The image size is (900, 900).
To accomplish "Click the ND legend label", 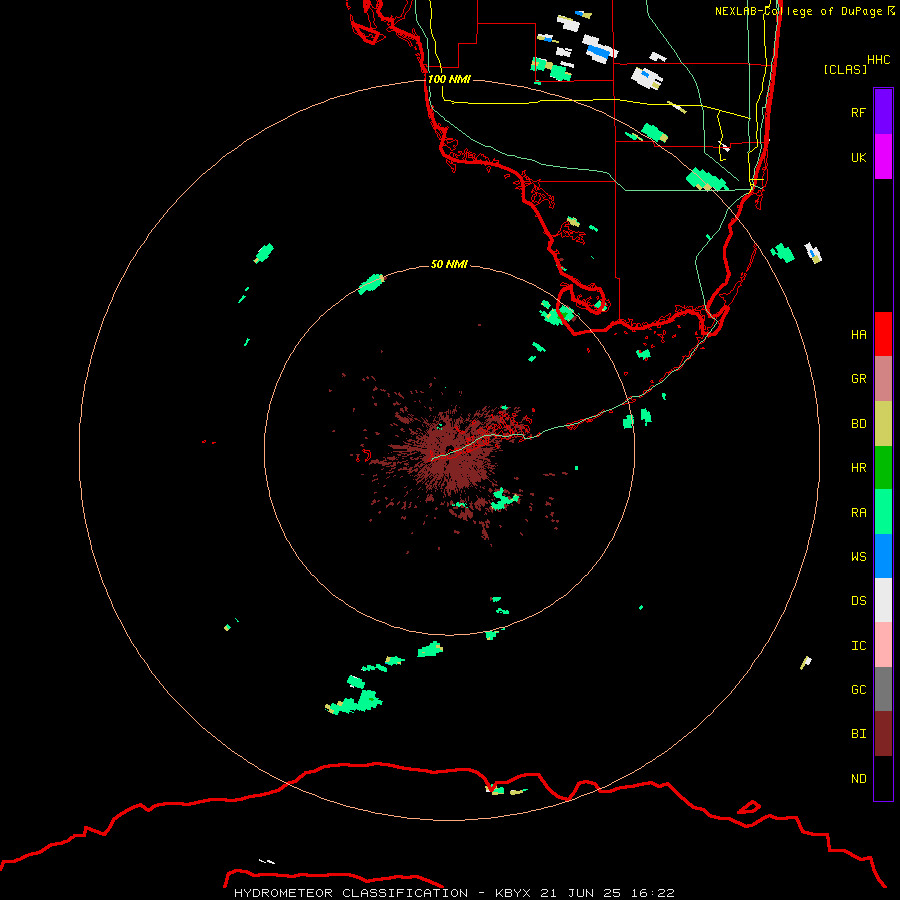I will [x=858, y=779].
